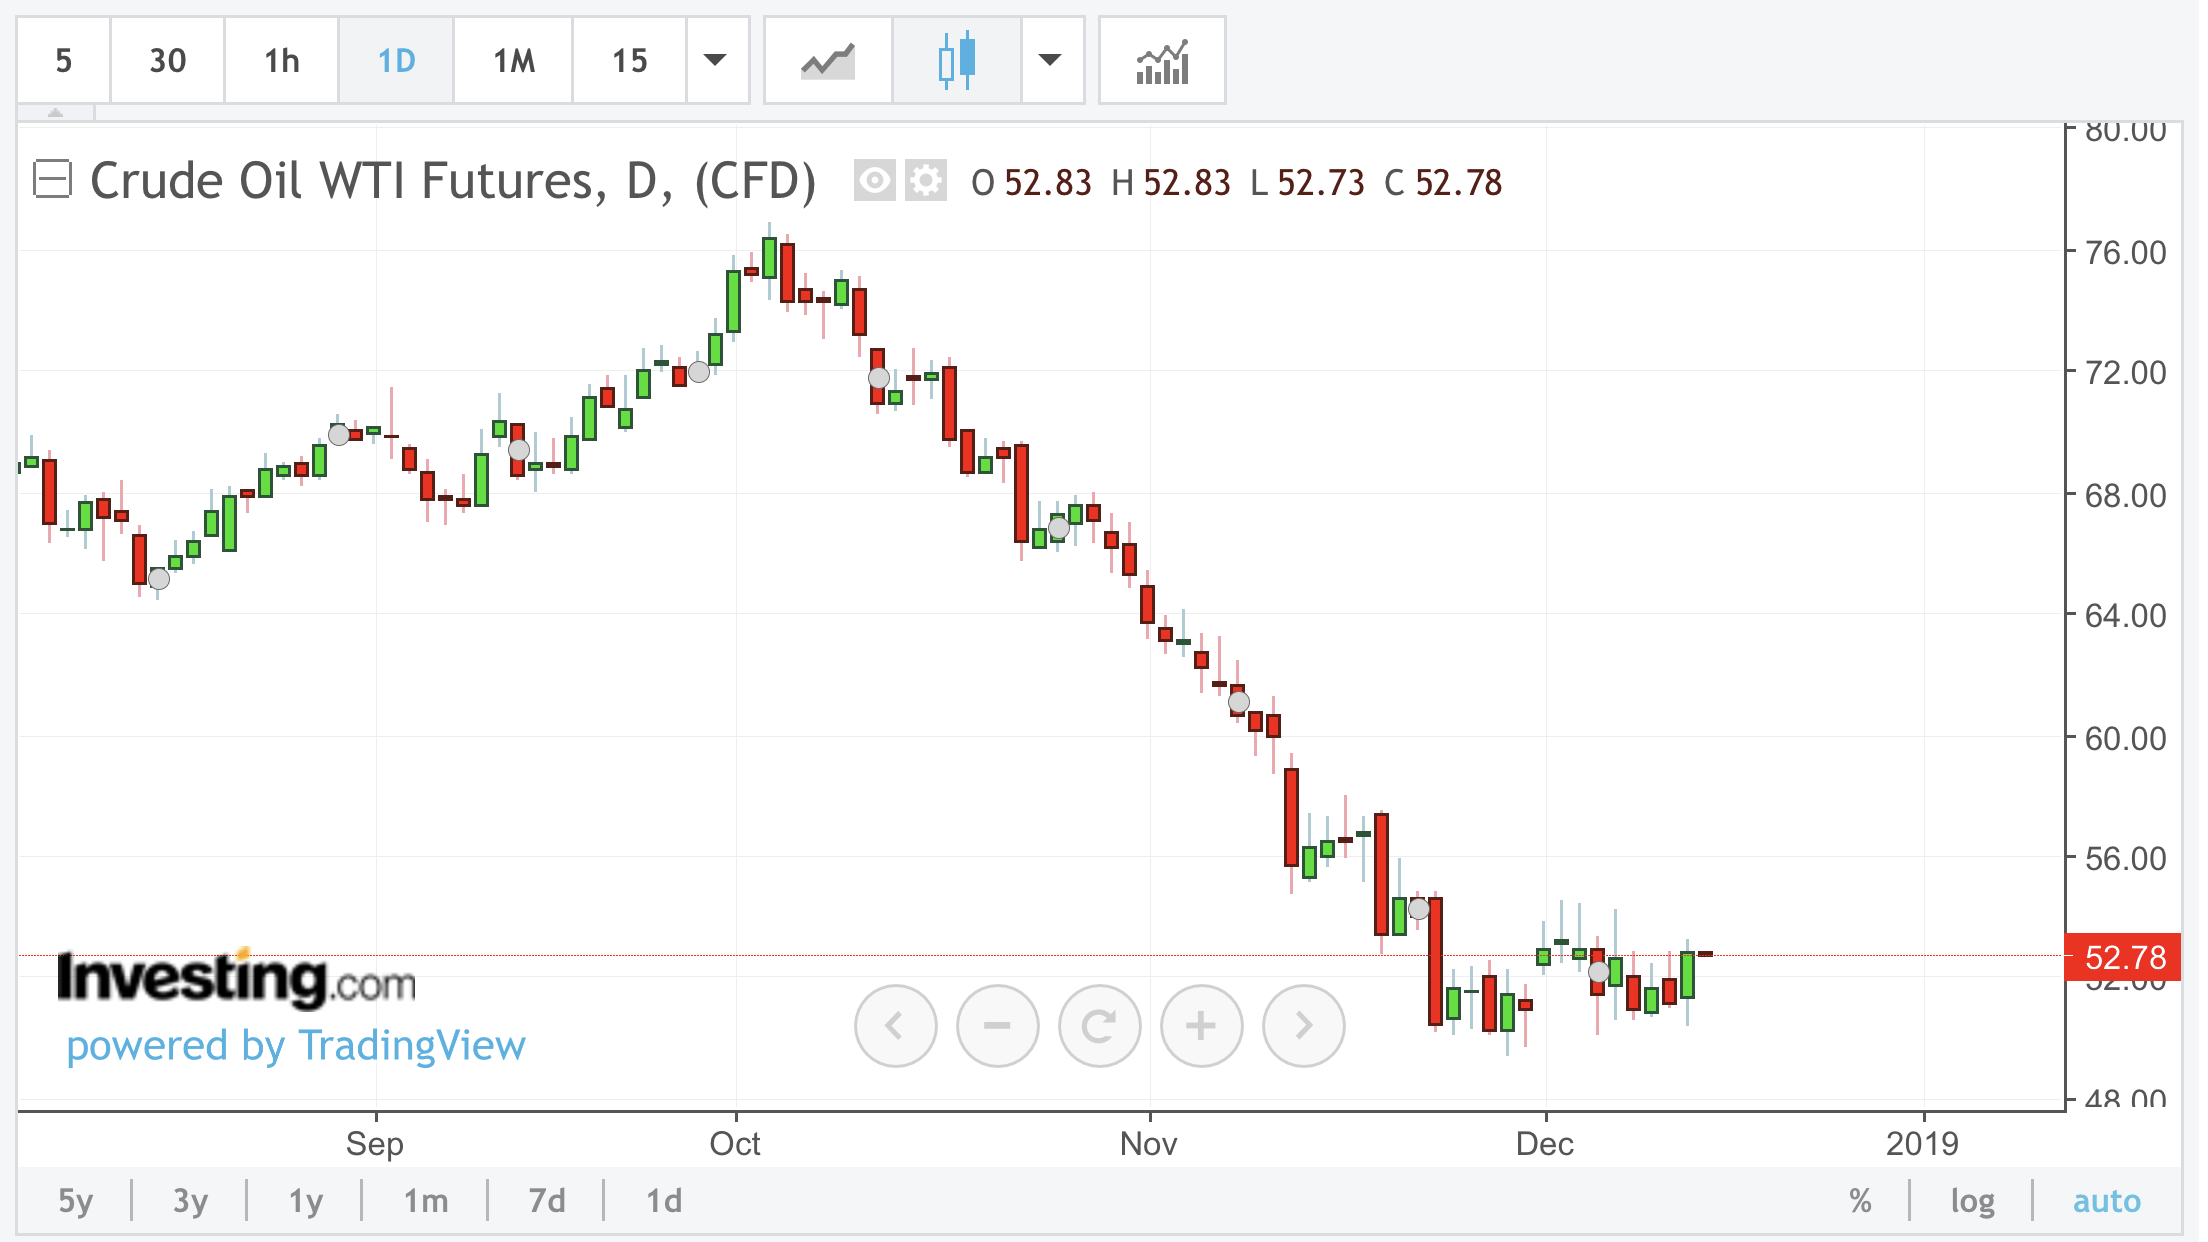This screenshot has width=2208, height=1242.
Task: Switch to area line chart style
Action: (x=827, y=61)
